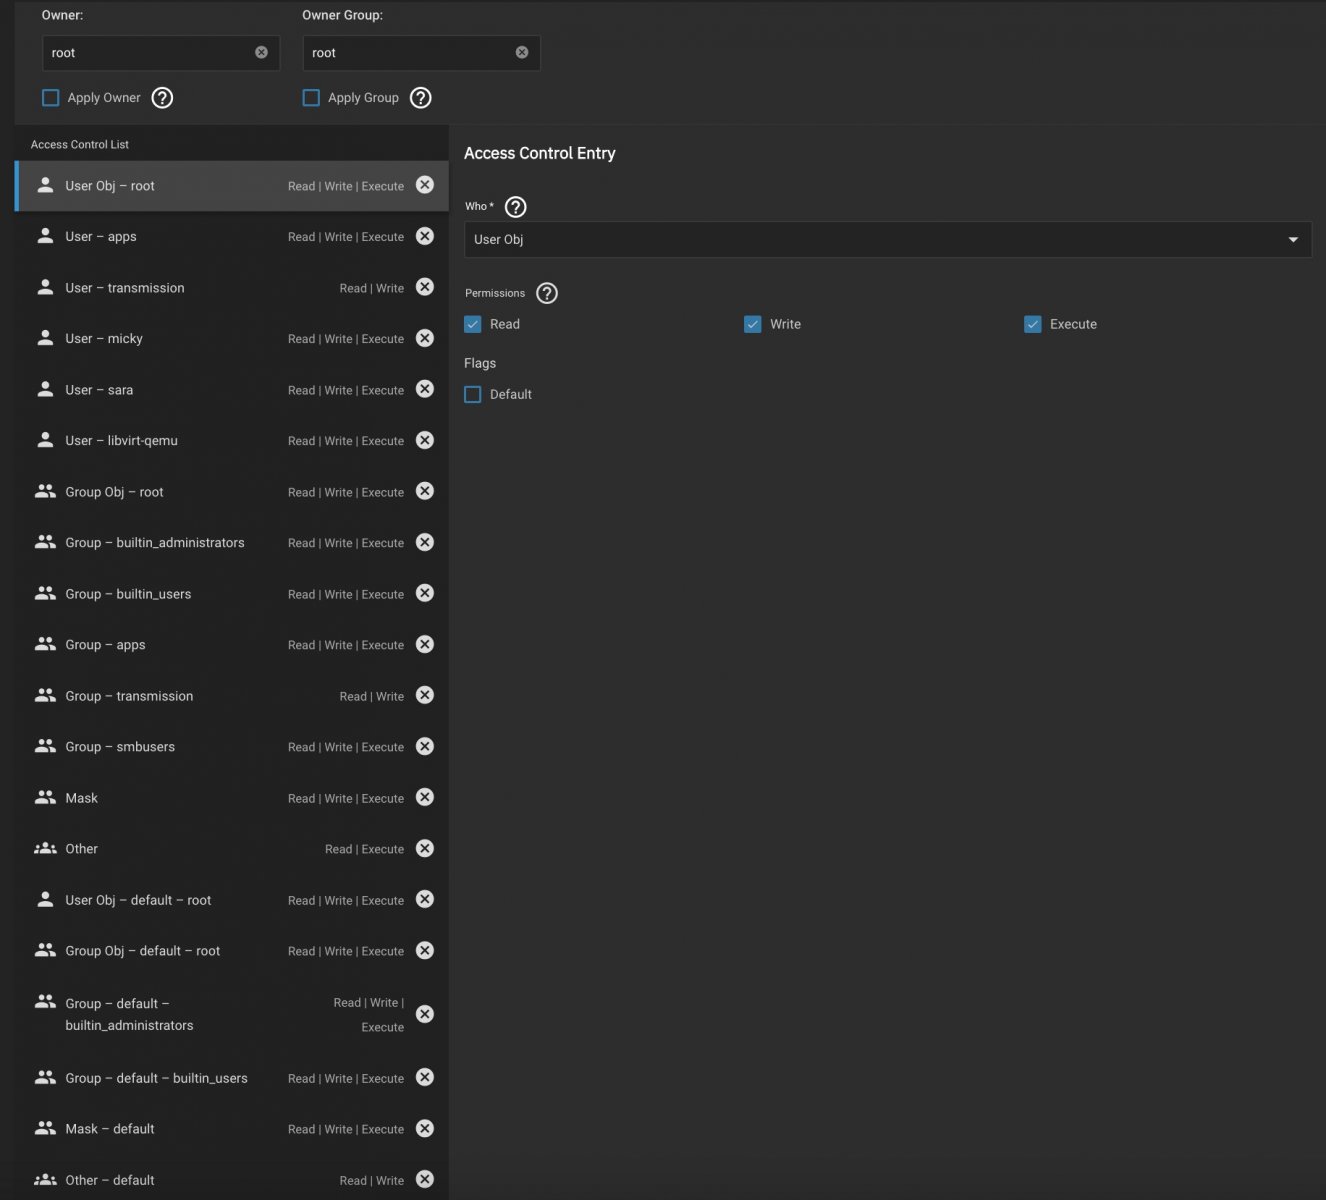
Task: Open help for Apply Owner
Action: pyautogui.click(x=162, y=98)
